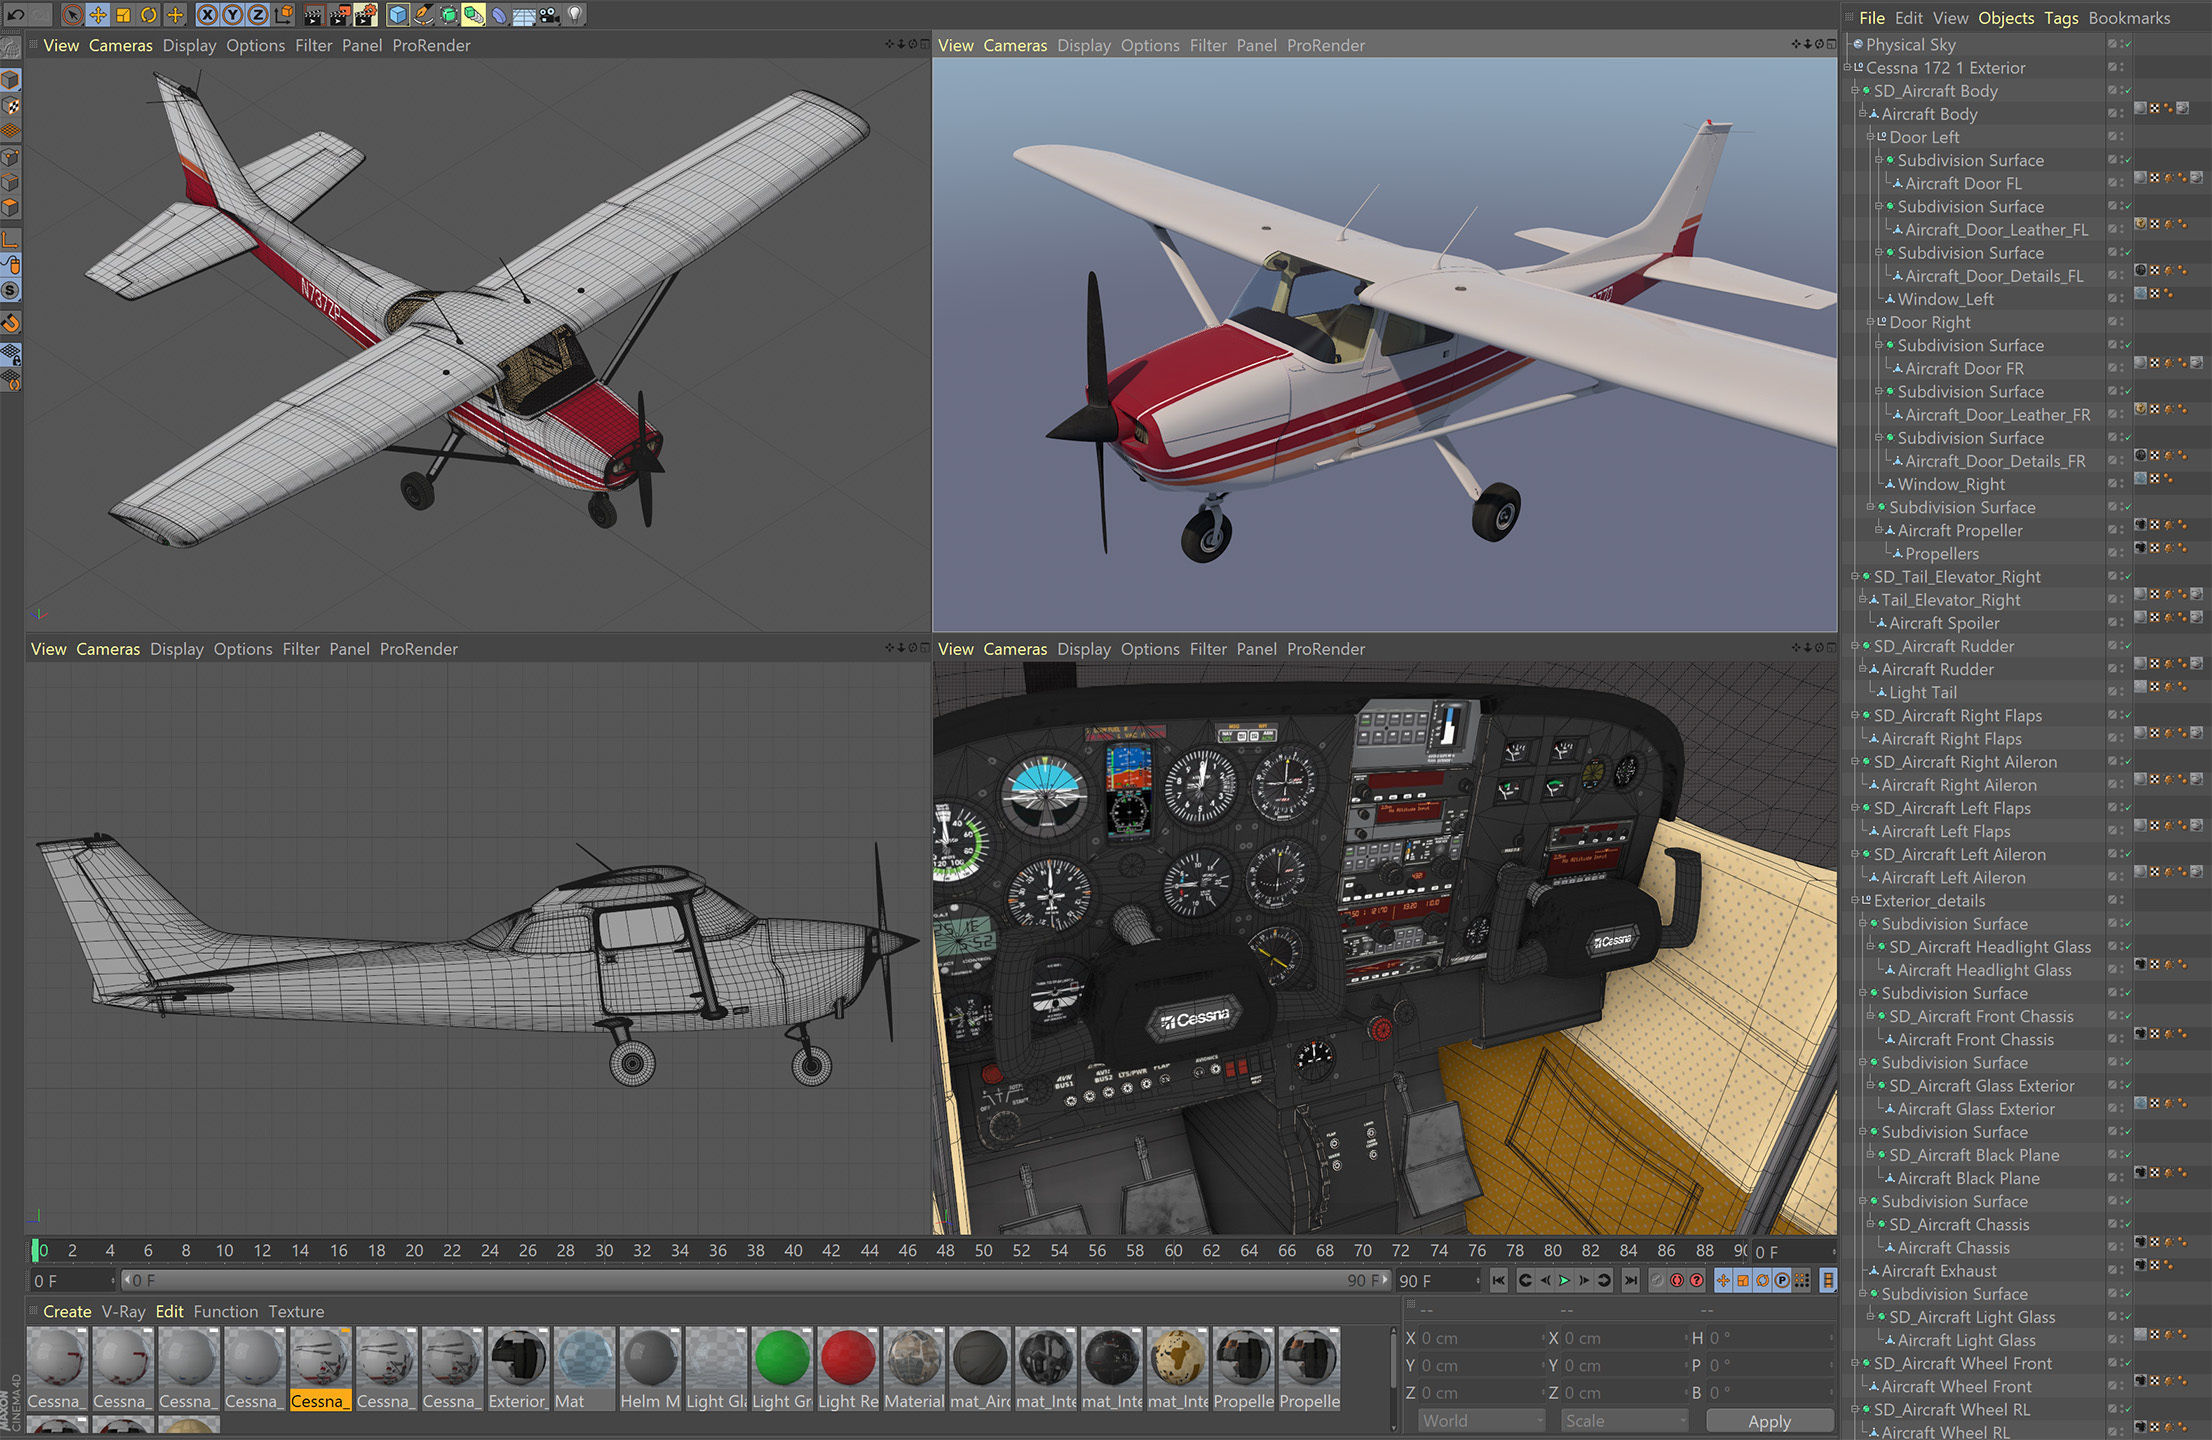Open Edit Render Settings clapperboard icon
This screenshot has height=1440, width=2212.
365,14
